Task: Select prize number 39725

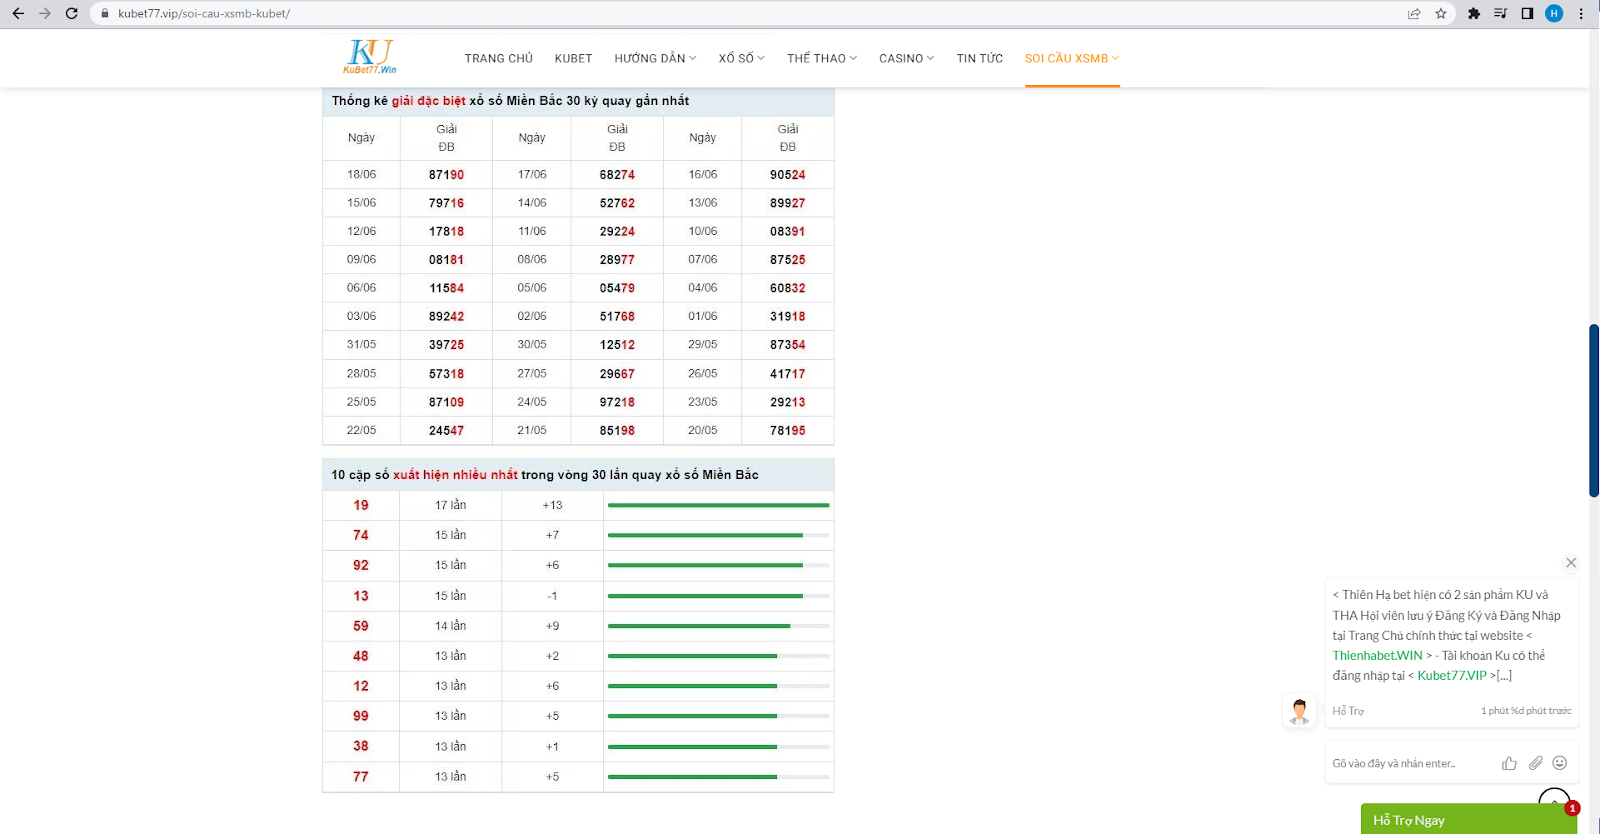Action: (x=446, y=345)
